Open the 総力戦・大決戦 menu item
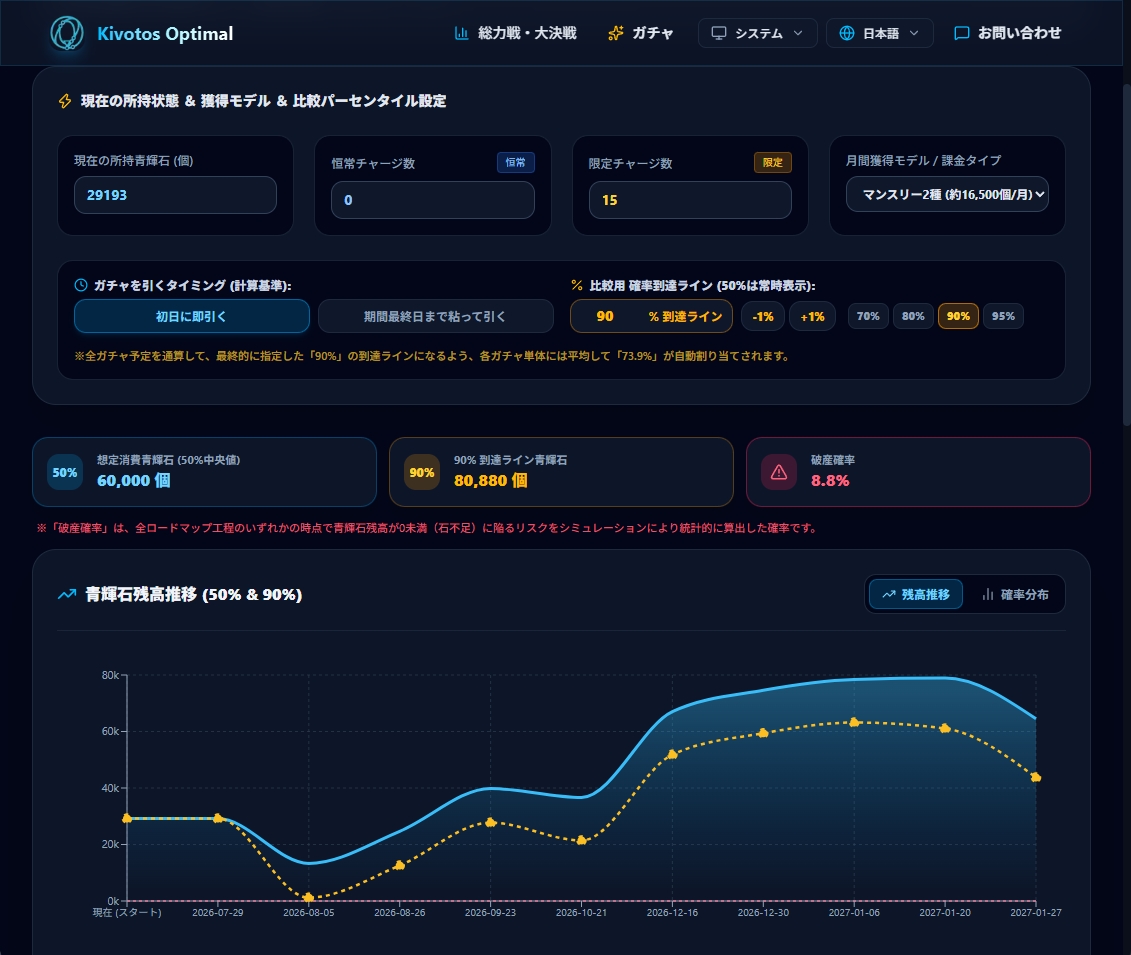 pyautogui.click(x=515, y=33)
